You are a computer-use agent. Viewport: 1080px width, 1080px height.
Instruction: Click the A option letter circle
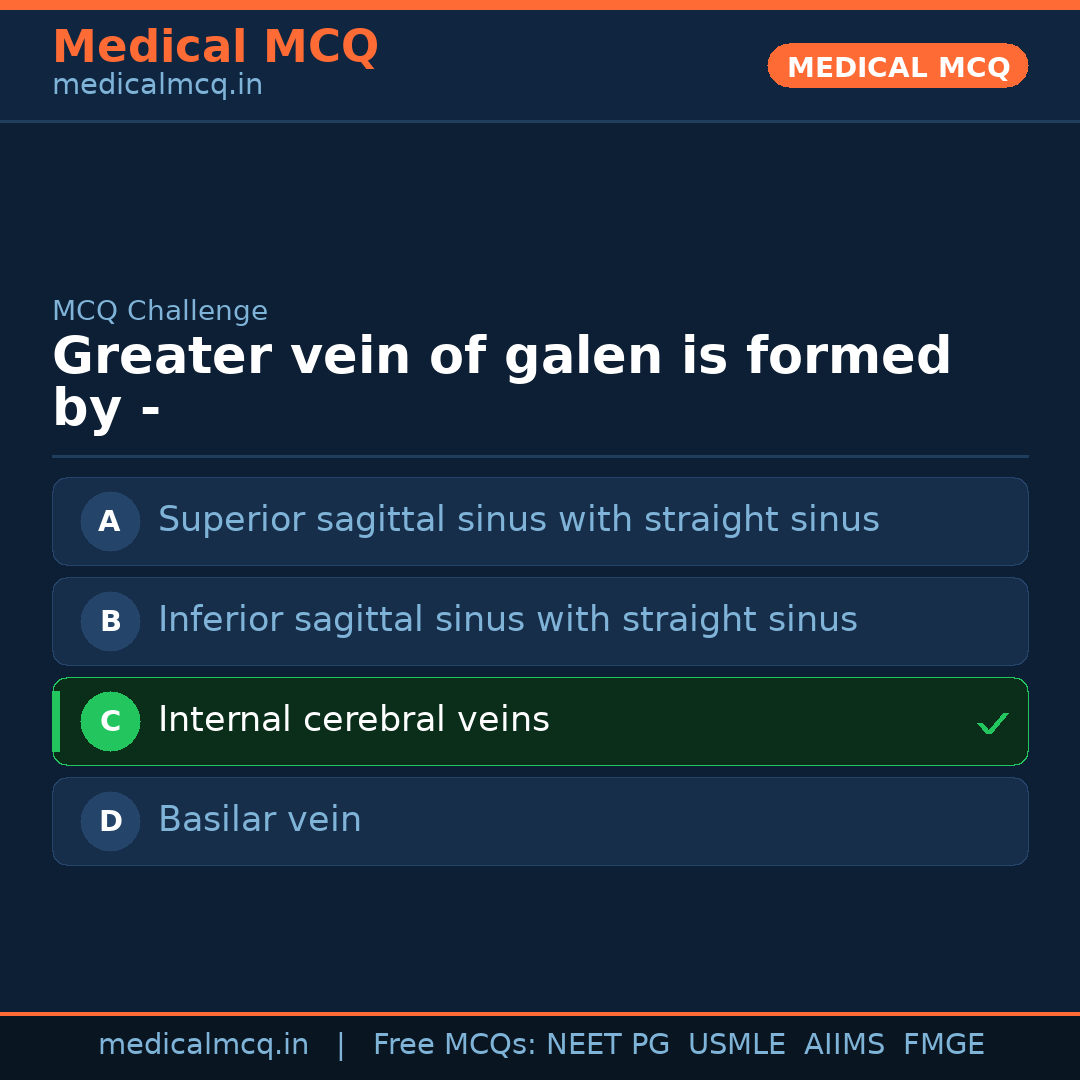110,521
